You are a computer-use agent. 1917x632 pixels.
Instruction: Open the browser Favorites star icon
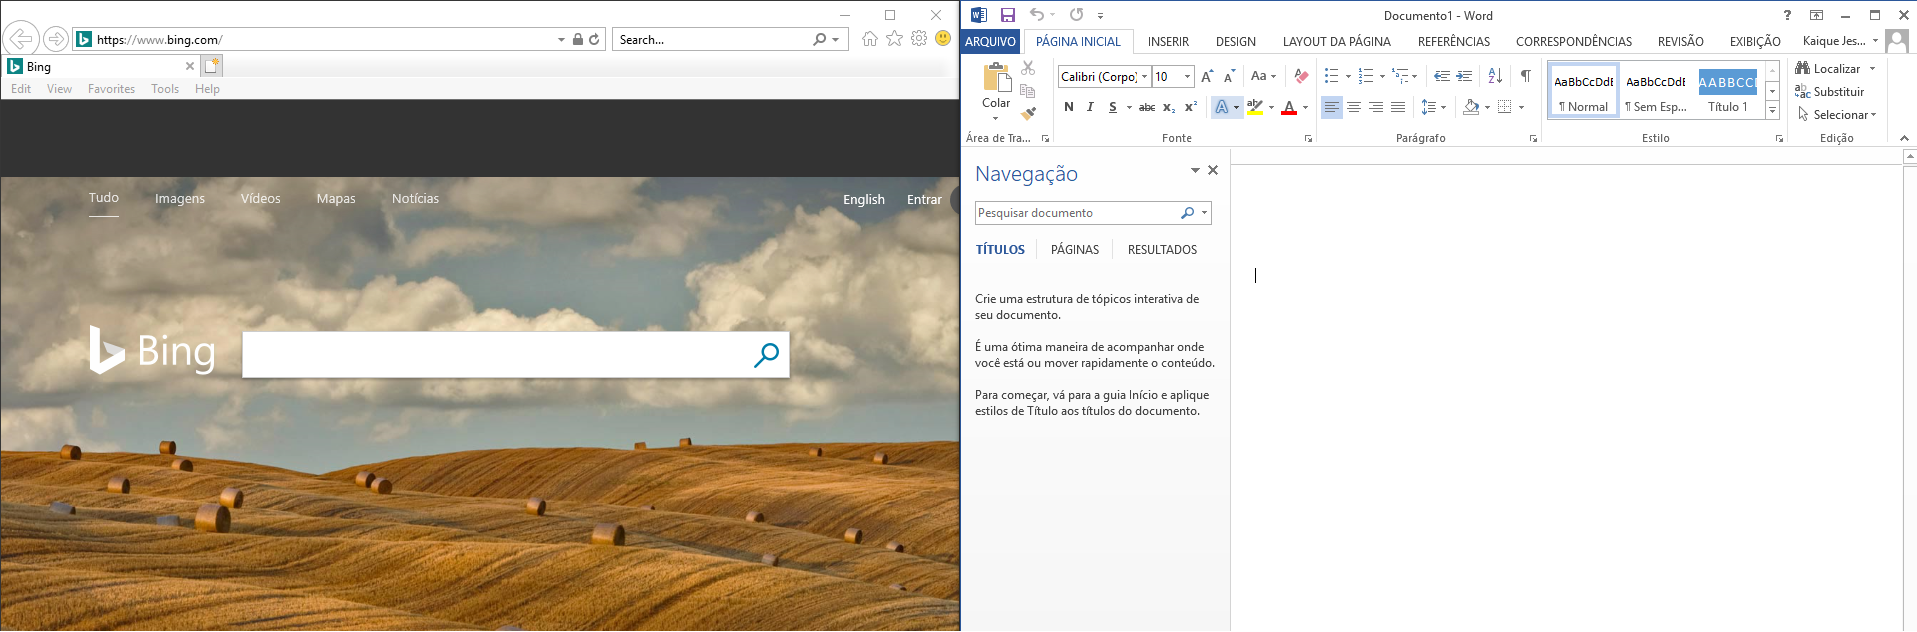click(x=894, y=39)
